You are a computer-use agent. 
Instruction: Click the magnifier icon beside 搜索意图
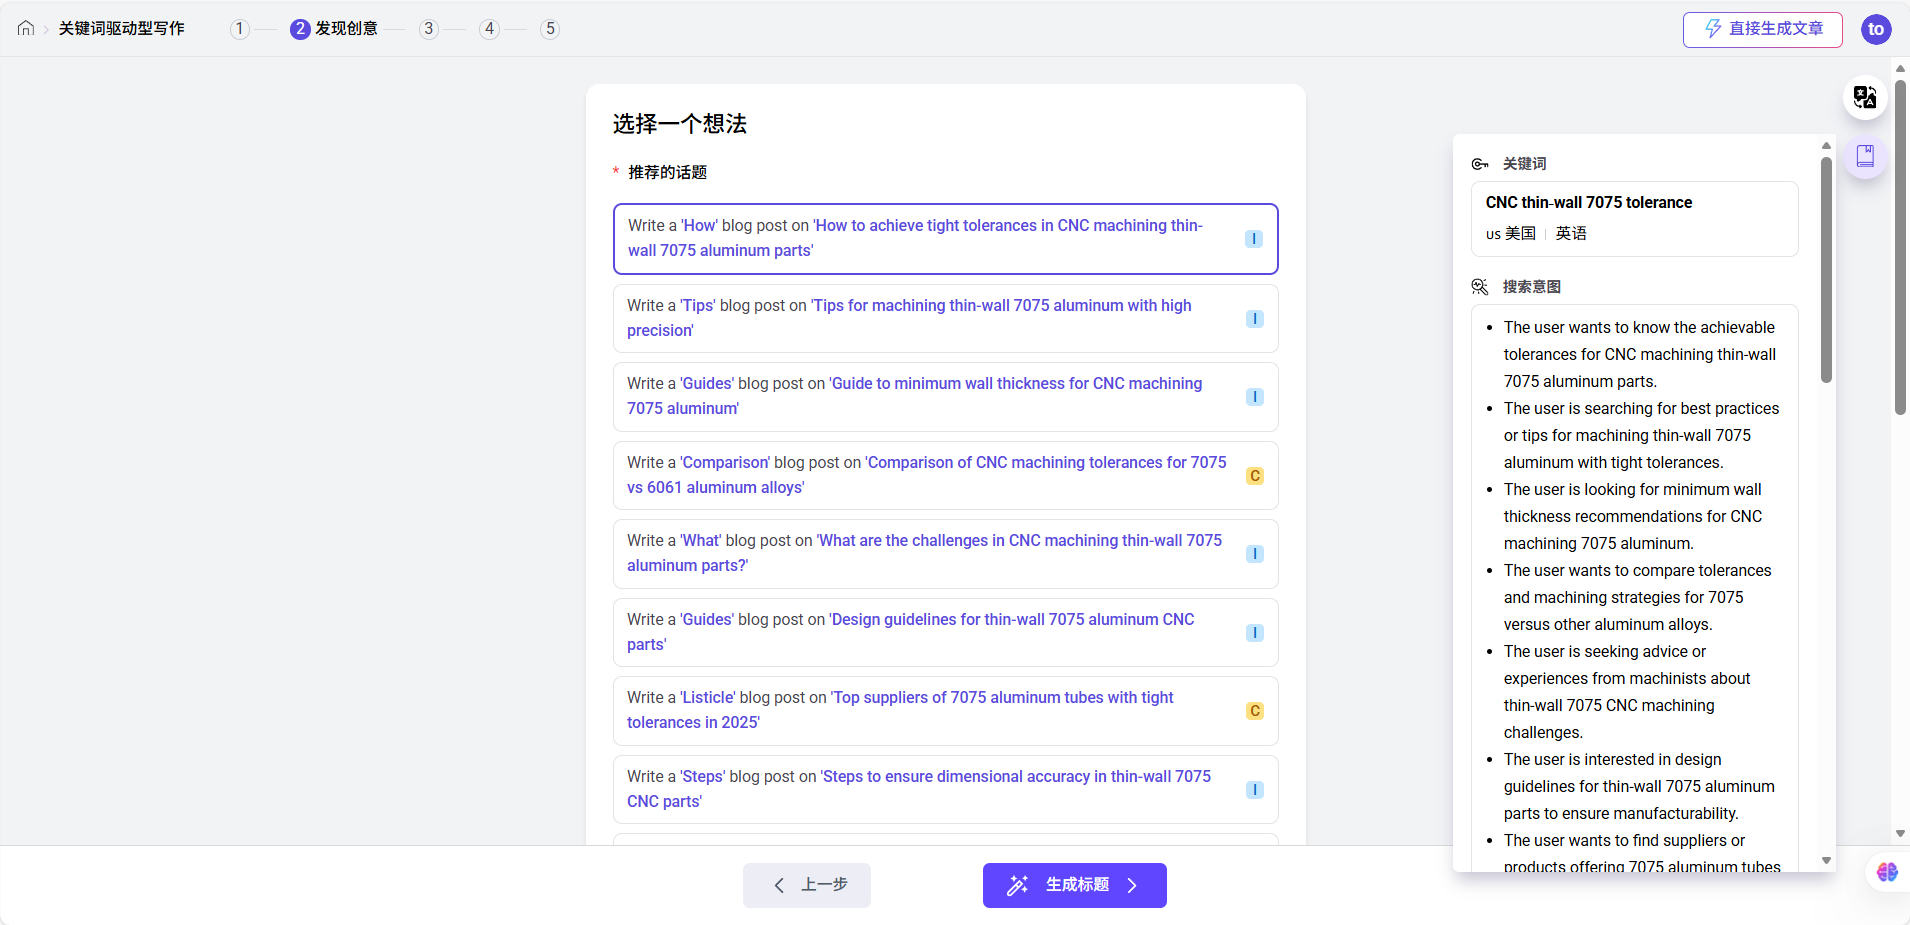(x=1480, y=287)
